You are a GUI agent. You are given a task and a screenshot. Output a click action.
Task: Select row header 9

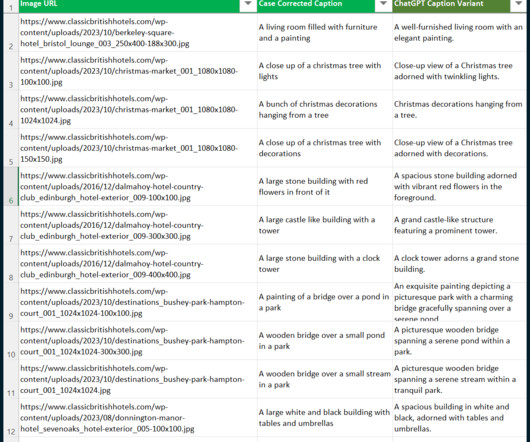pos(11,302)
